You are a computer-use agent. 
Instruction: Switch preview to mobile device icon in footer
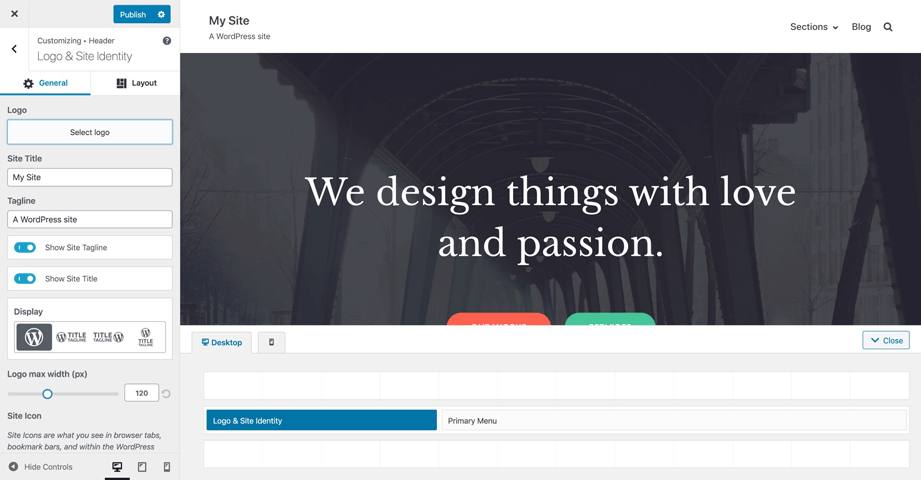point(167,467)
